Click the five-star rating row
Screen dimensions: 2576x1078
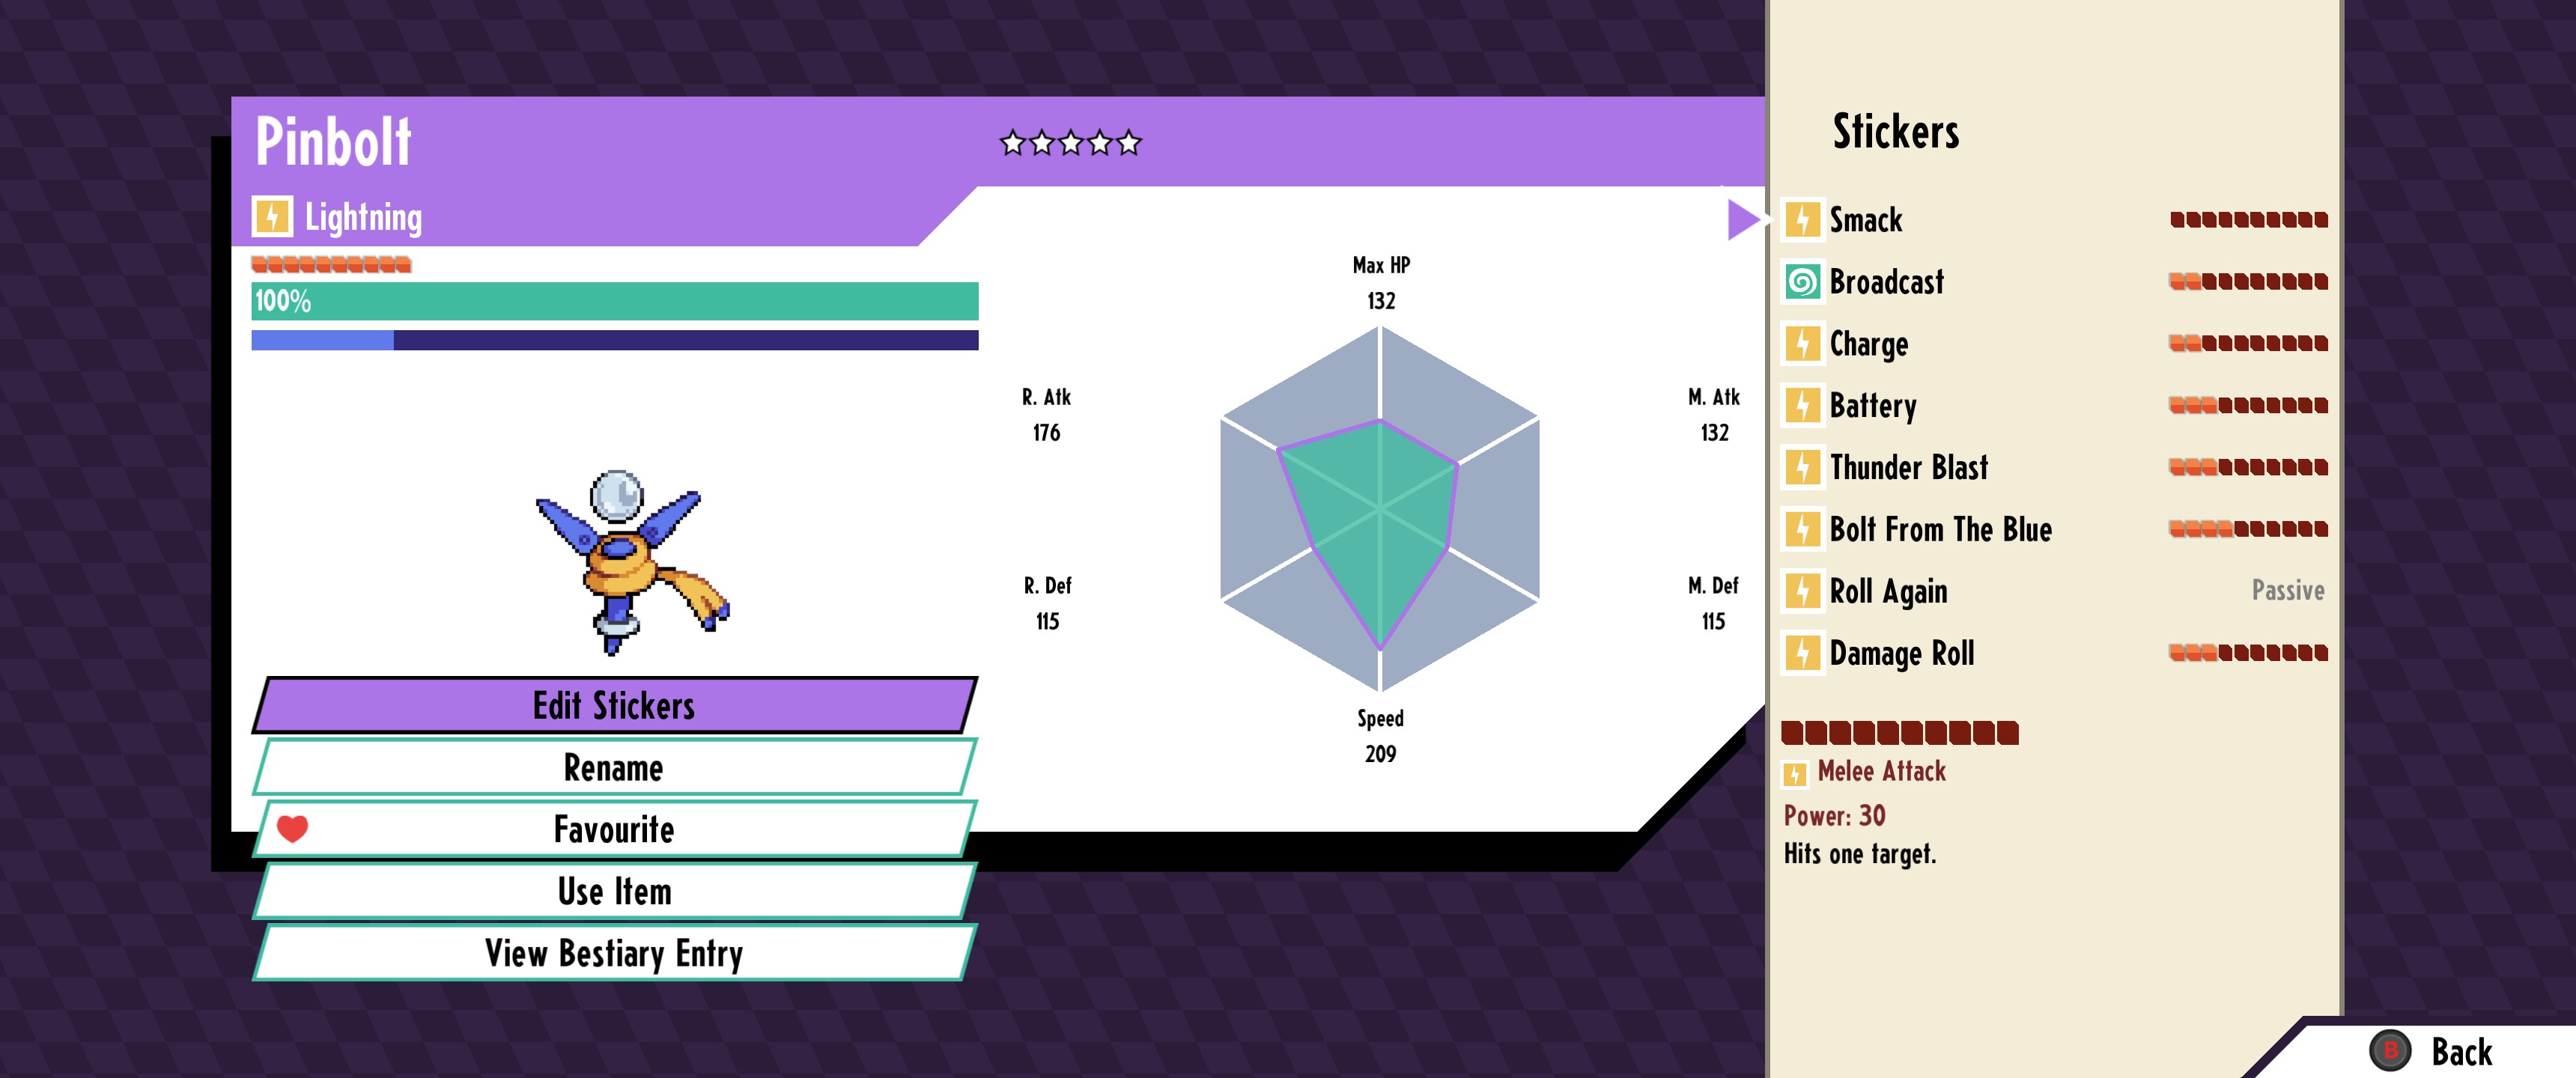pyautogui.click(x=1070, y=143)
